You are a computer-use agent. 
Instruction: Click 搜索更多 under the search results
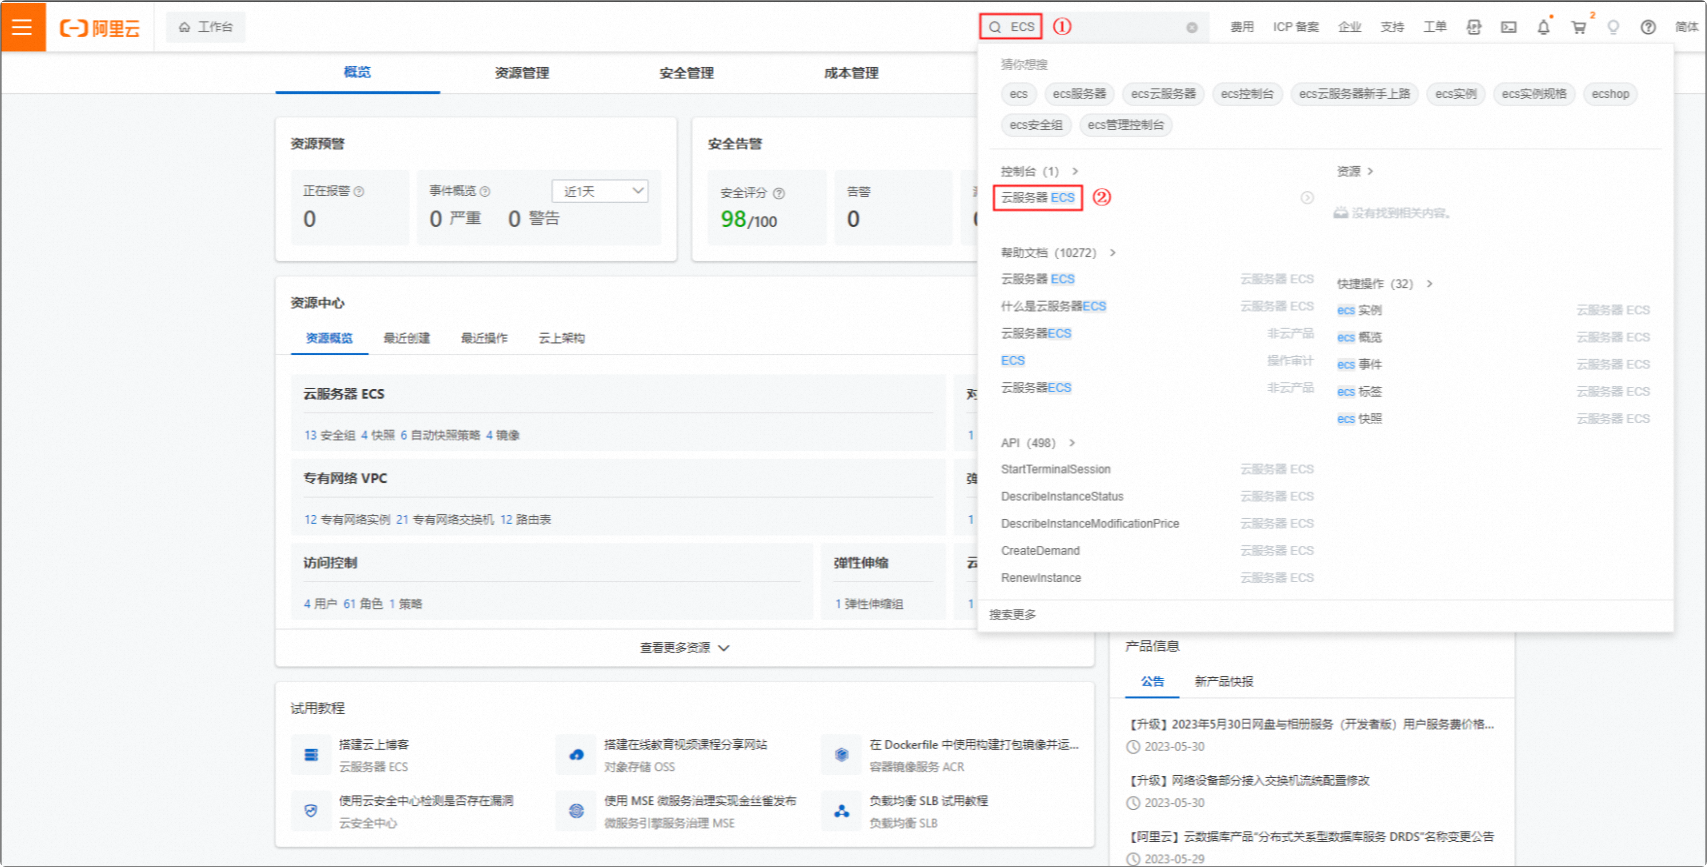[1013, 615]
